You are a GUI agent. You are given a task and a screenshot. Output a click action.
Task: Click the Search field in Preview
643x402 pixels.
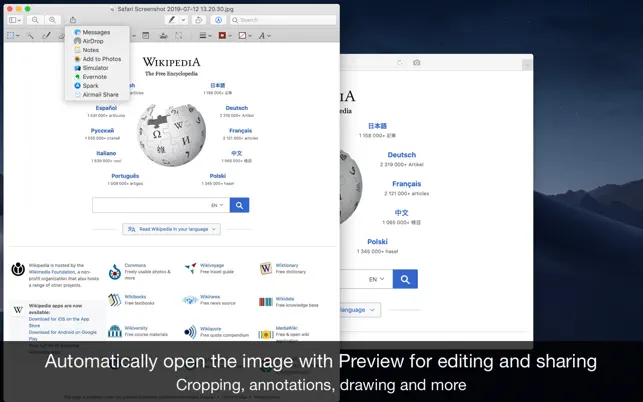[x=283, y=20]
